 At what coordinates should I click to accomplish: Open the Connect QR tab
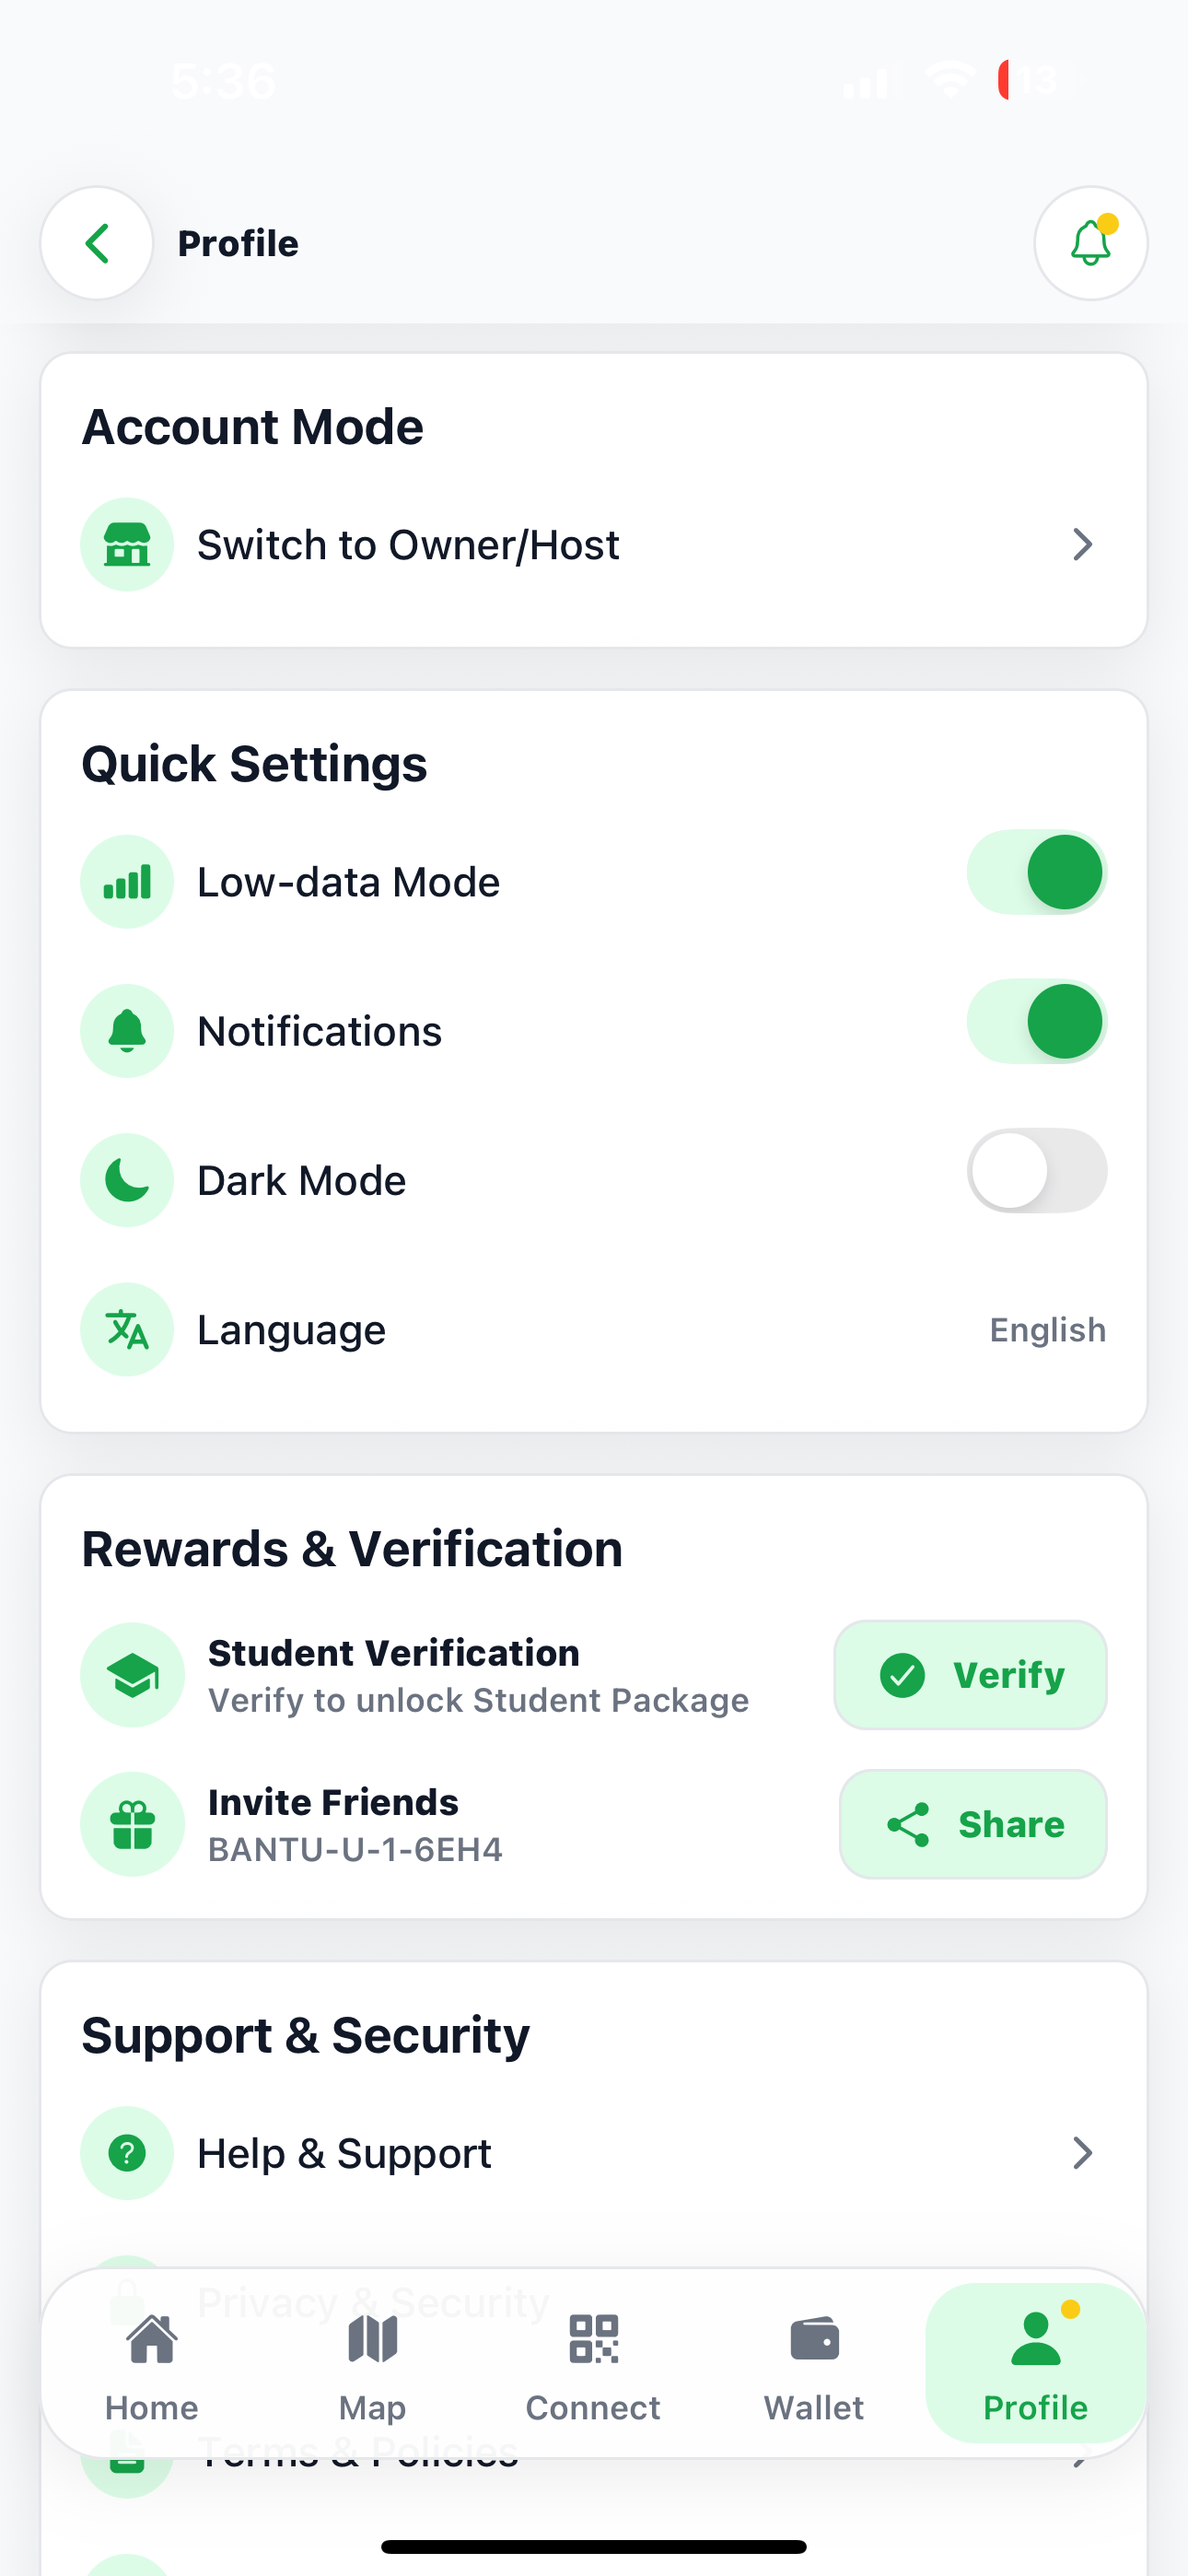pos(593,2365)
